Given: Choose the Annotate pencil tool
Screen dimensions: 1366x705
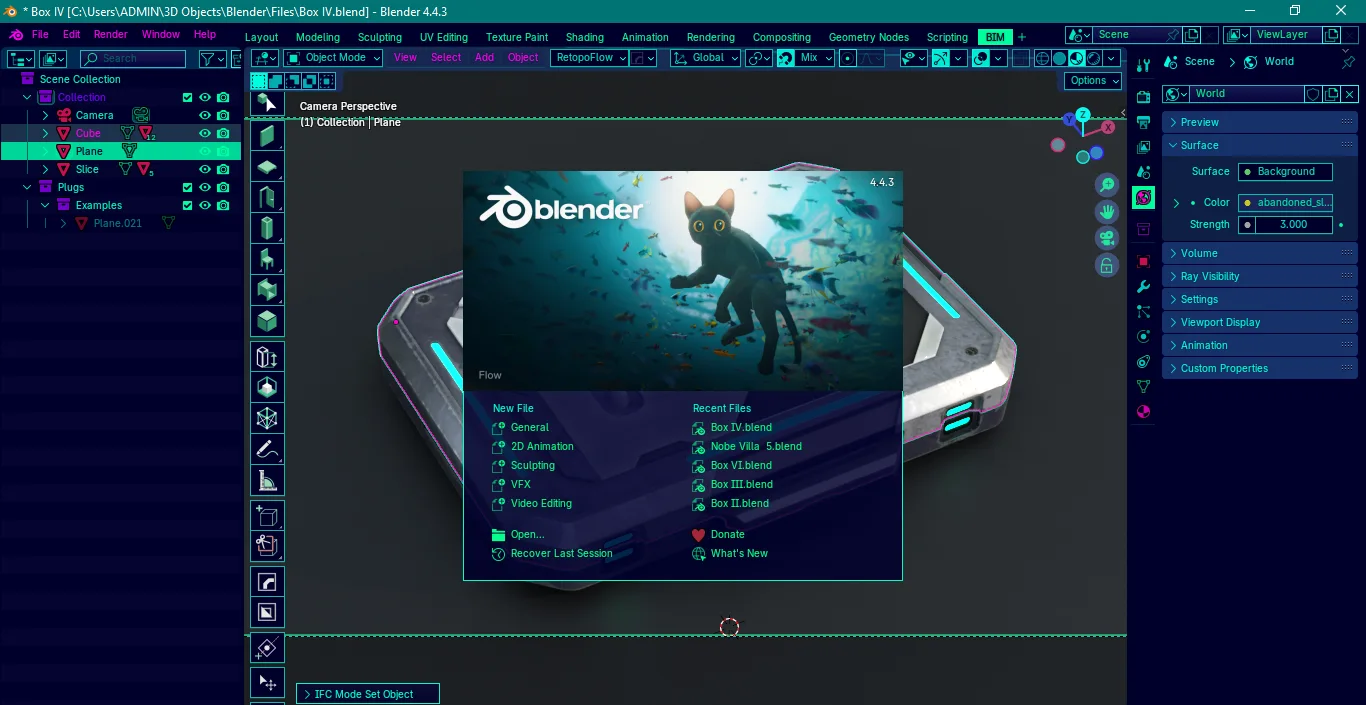Looking at the screenshot, I should coord(267,450).
